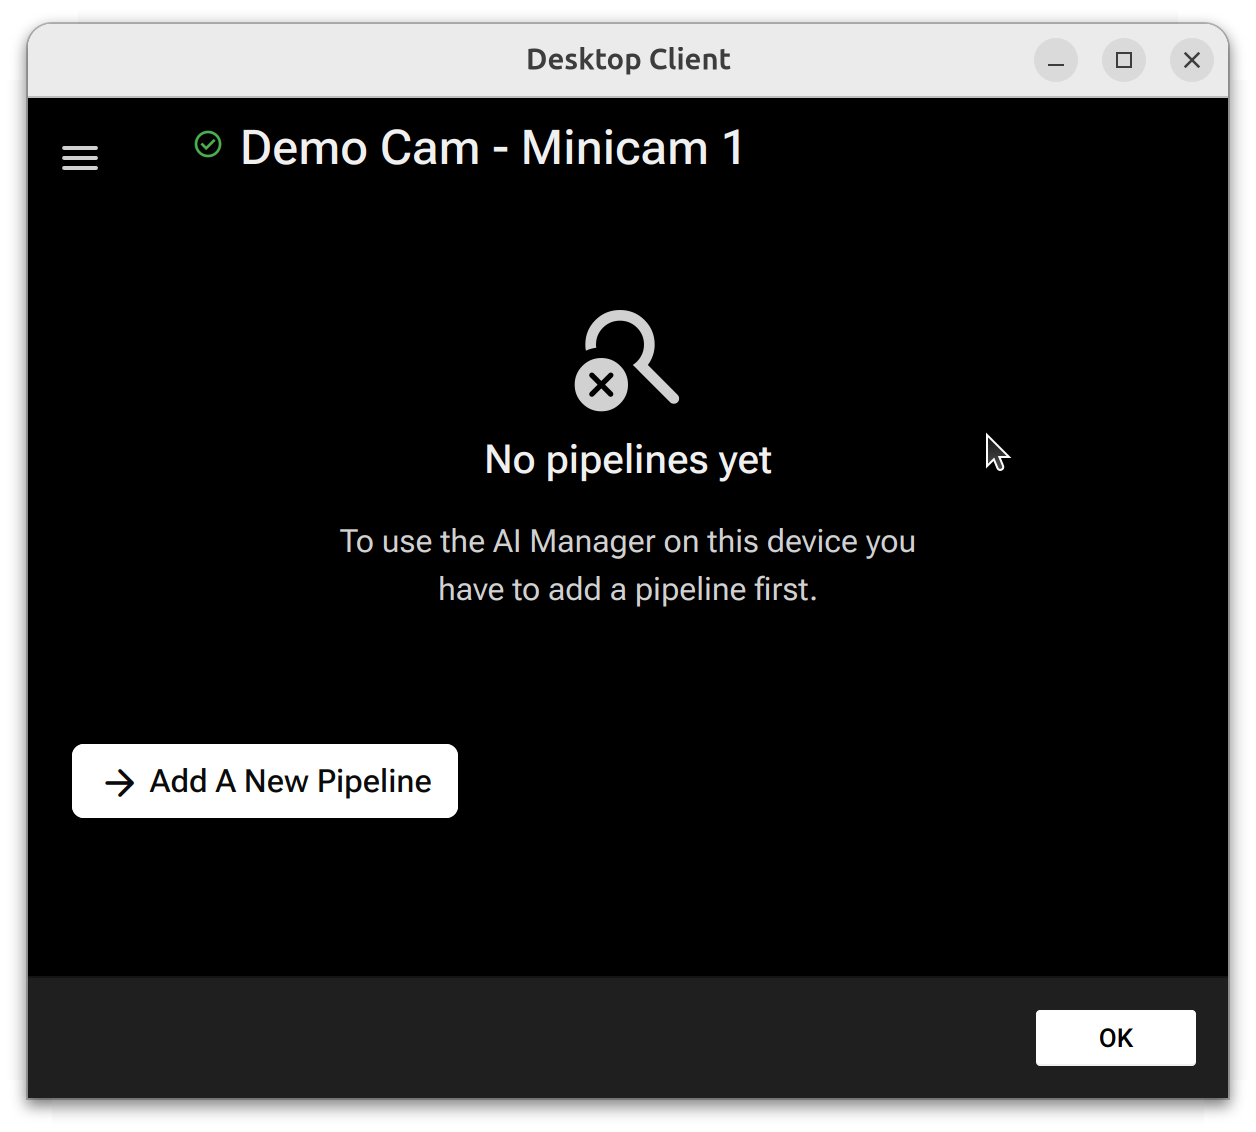Maximize the Desktop Client window
The image size is (1256, 1132).
pyautogui.click(x=1123, y=61)
